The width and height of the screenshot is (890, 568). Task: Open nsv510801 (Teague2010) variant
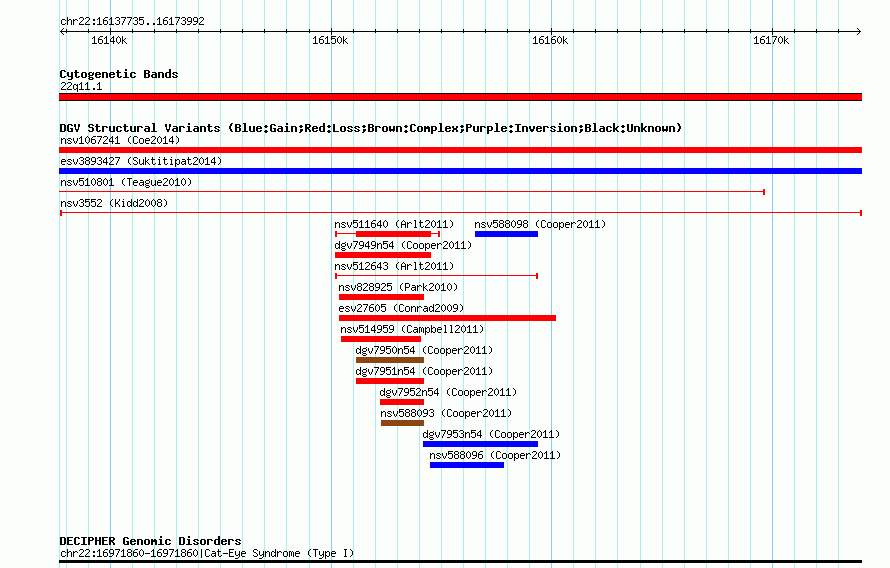point(126,182)
